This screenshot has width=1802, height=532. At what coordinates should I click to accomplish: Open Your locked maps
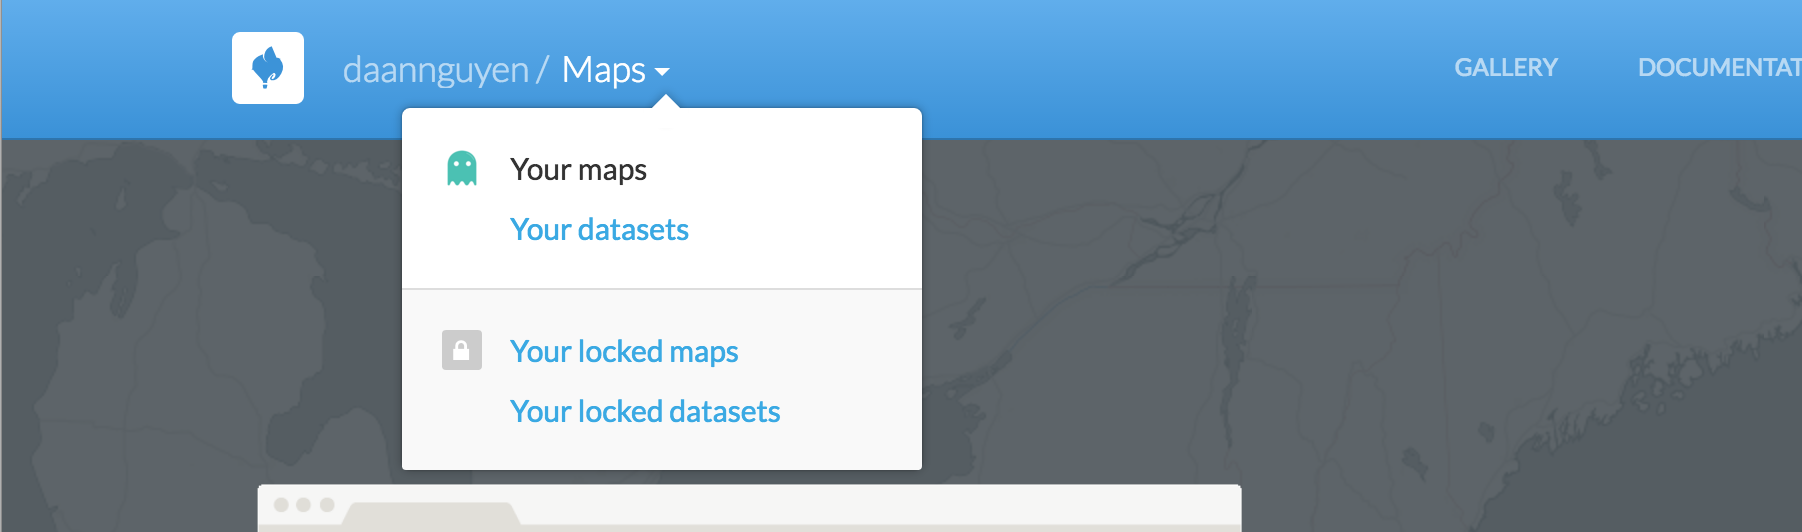(x=624, y=352)
